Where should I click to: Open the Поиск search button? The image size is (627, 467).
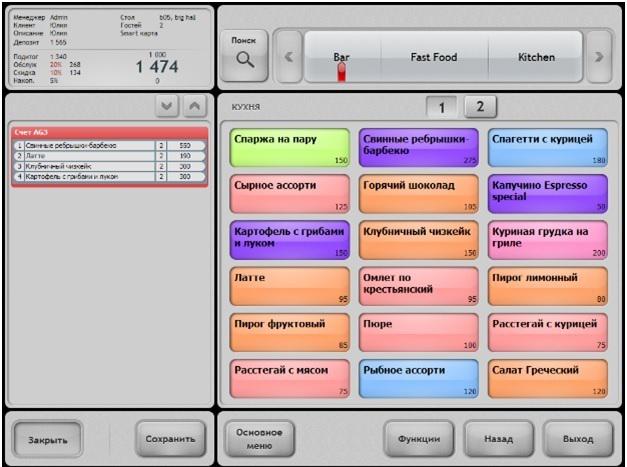(244, 56)
